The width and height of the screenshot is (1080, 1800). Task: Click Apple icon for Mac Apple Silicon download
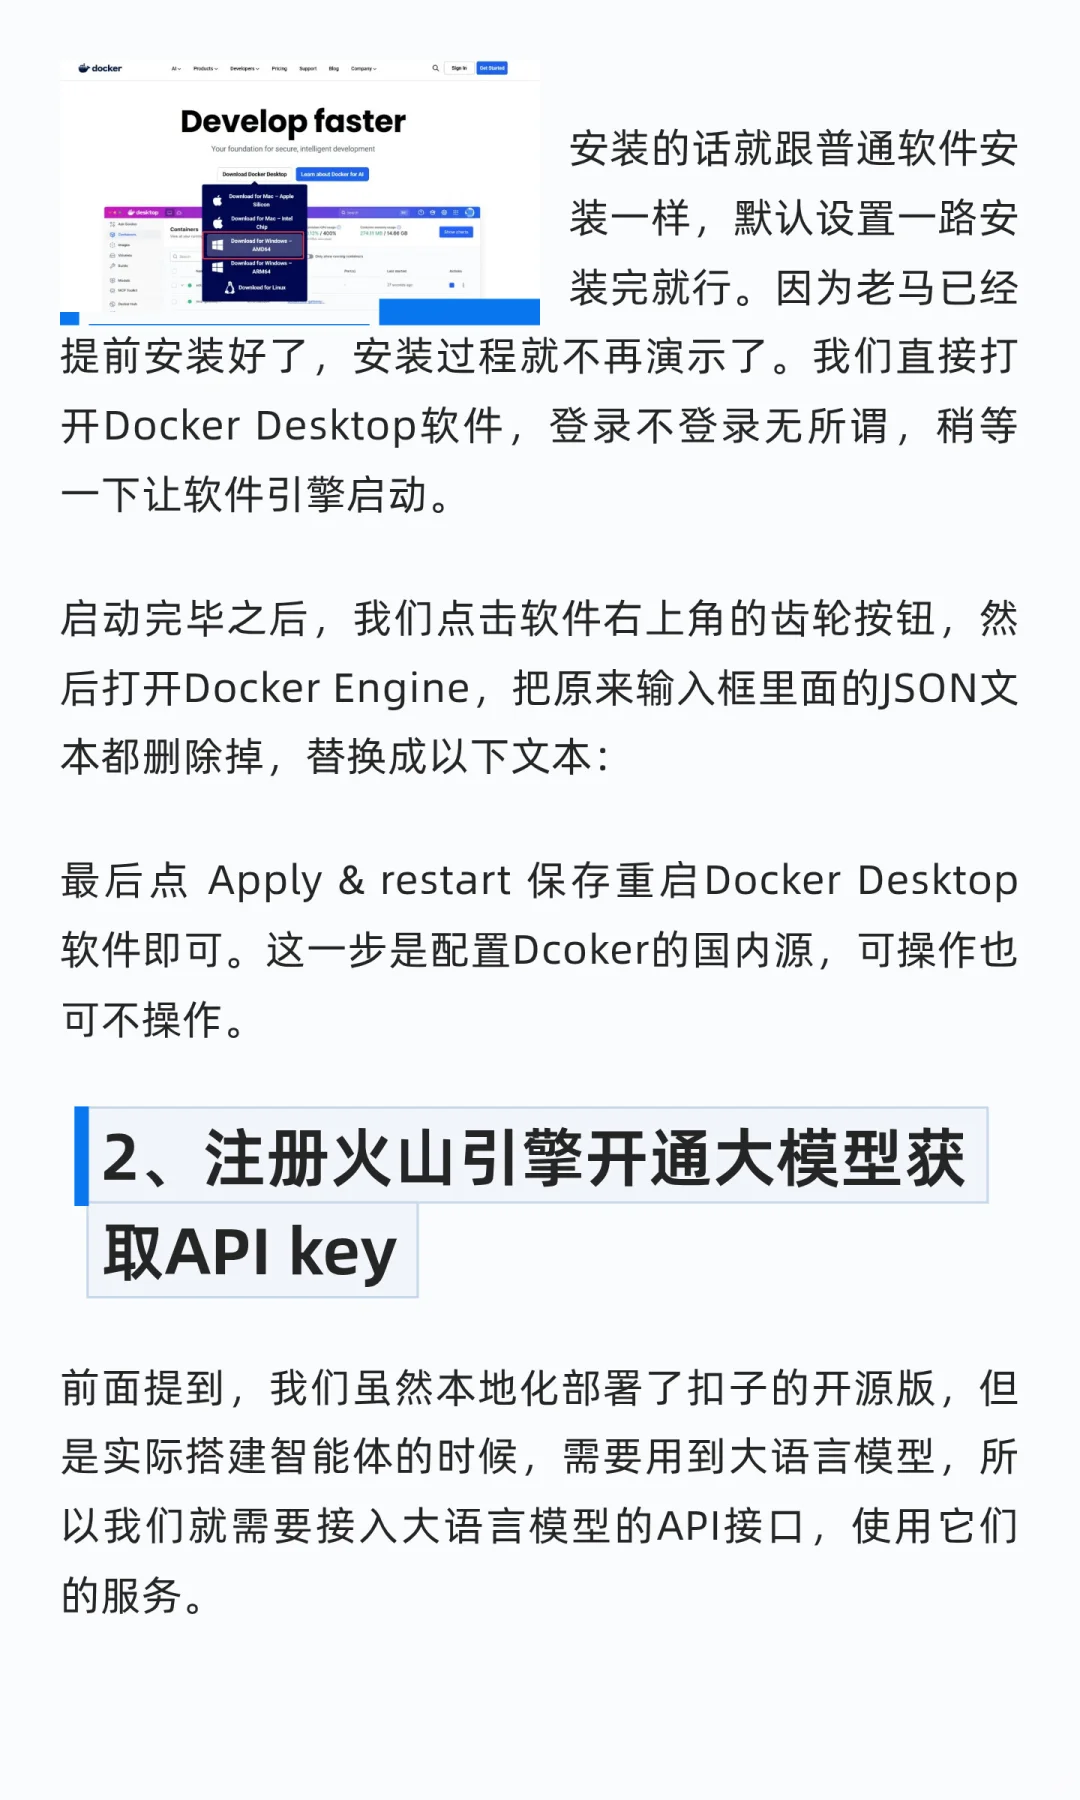pyautogui.click(x=217, y=200)
